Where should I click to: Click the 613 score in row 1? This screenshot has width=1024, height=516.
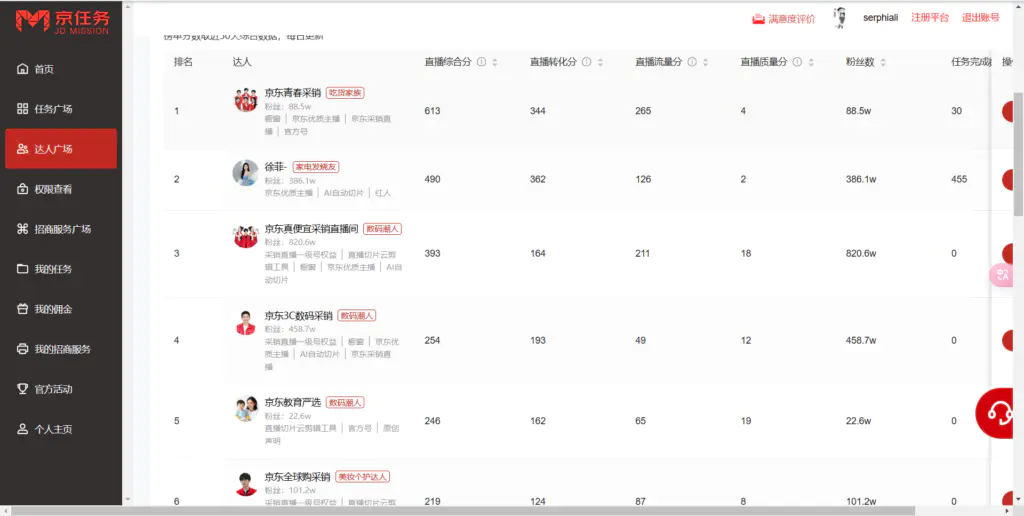pos(432,111)
